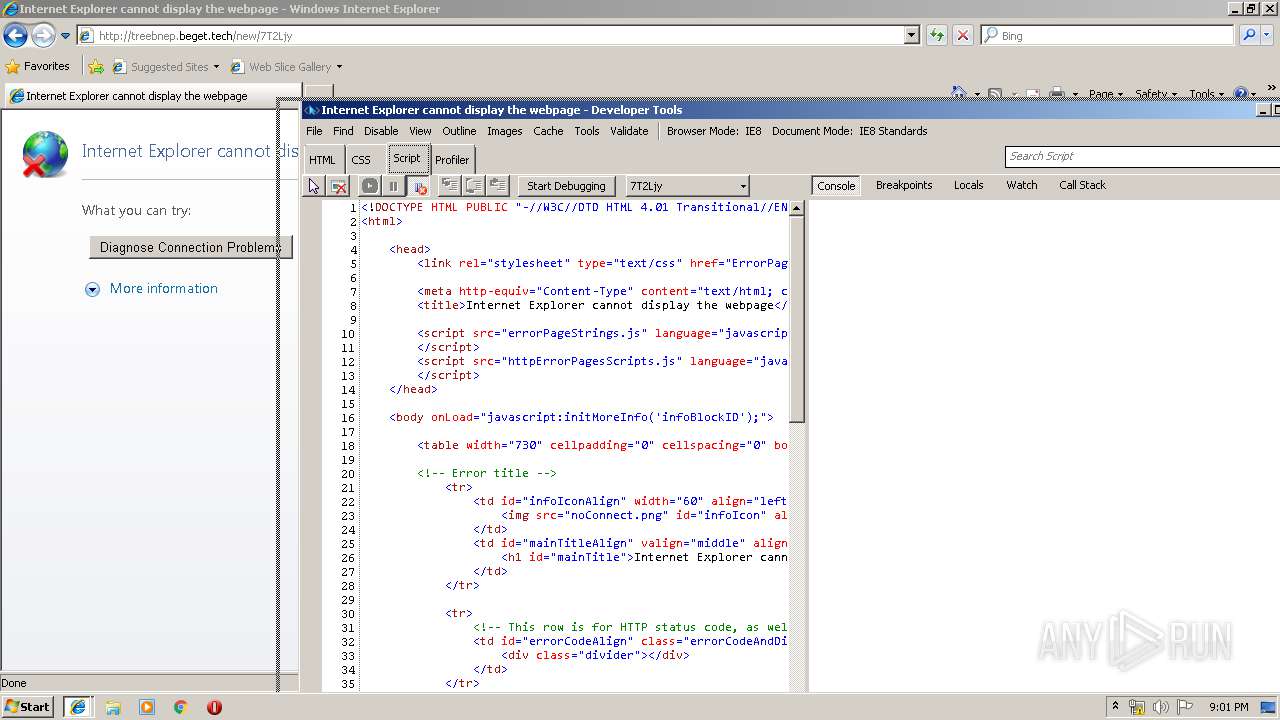
Task: Open the Suggested Sites link
Action: [165, 67]
